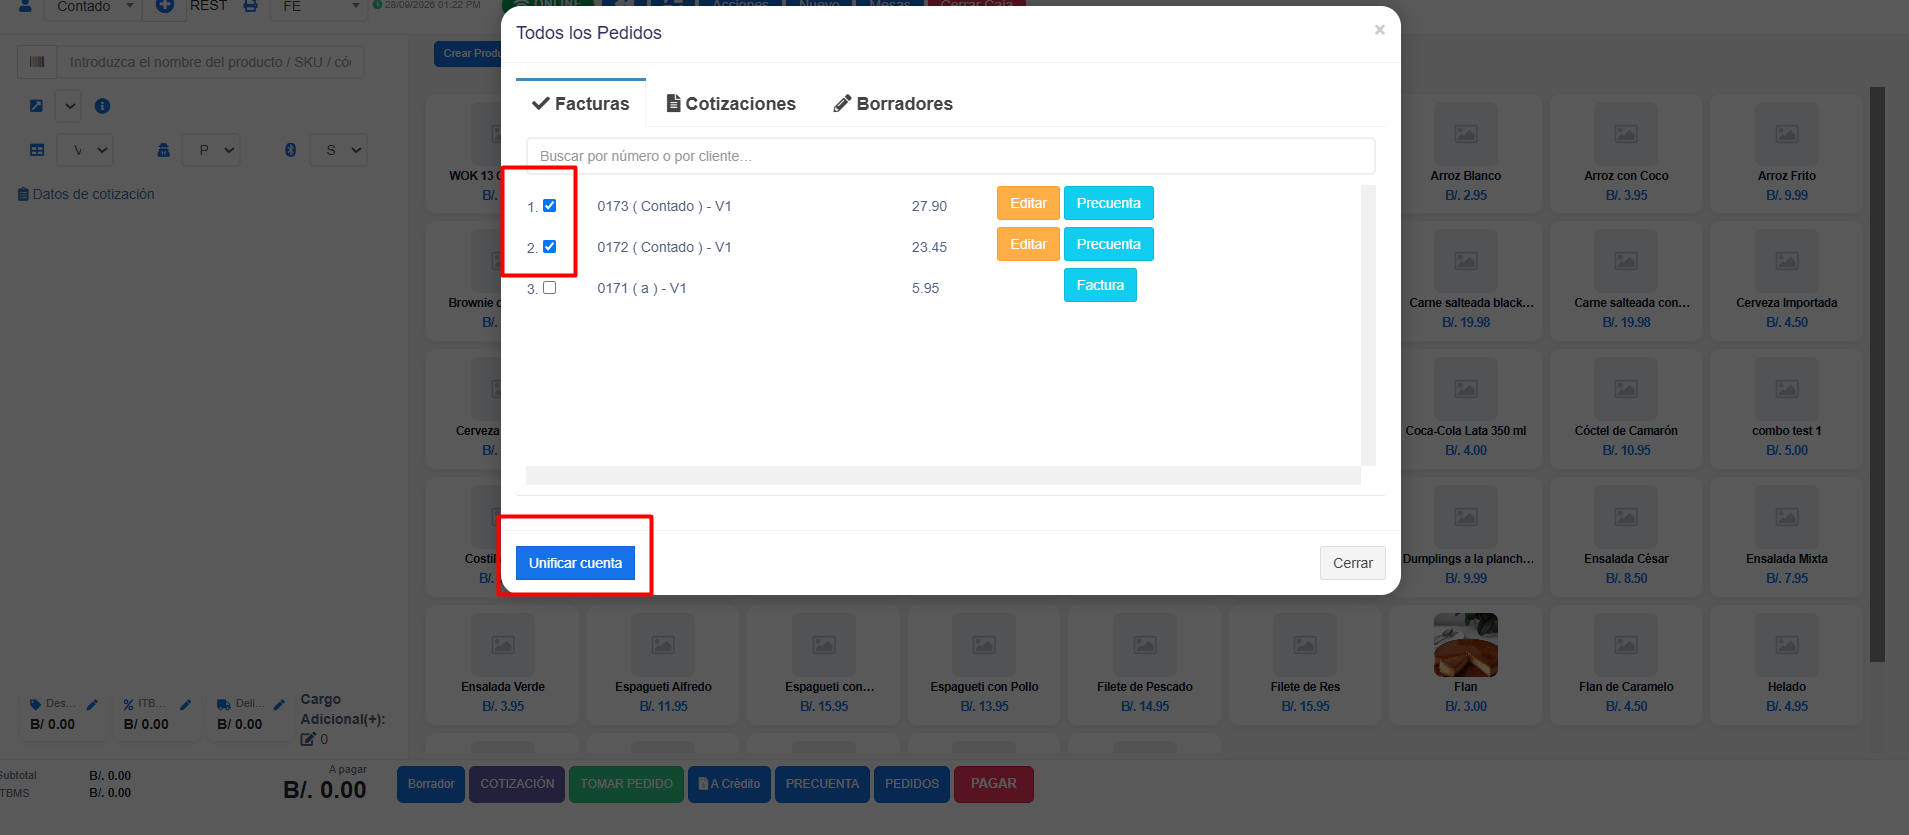This screenshot has width=1909, height=835.
Task: Click the orders list horizontal scrollbar
Action: pos(943,475)
